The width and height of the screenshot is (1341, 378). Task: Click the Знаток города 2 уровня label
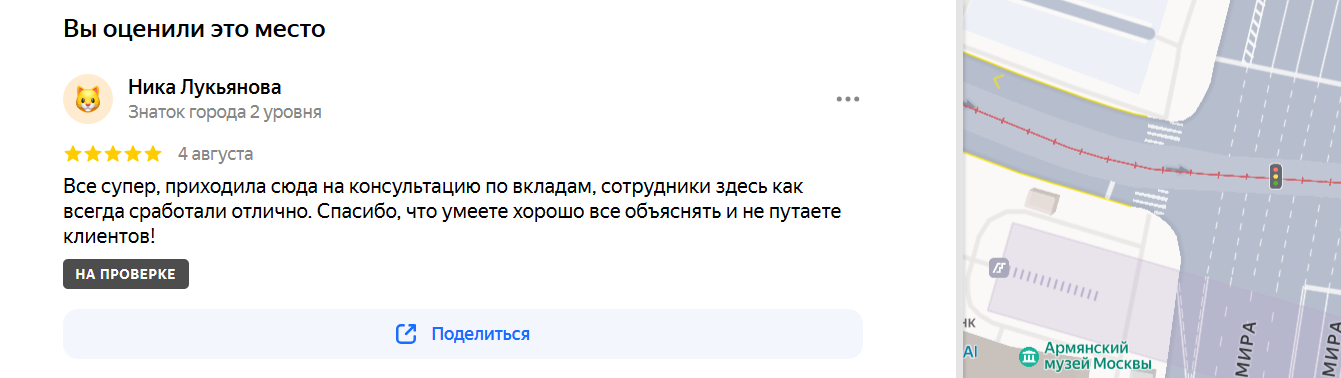tap(225, 112)
